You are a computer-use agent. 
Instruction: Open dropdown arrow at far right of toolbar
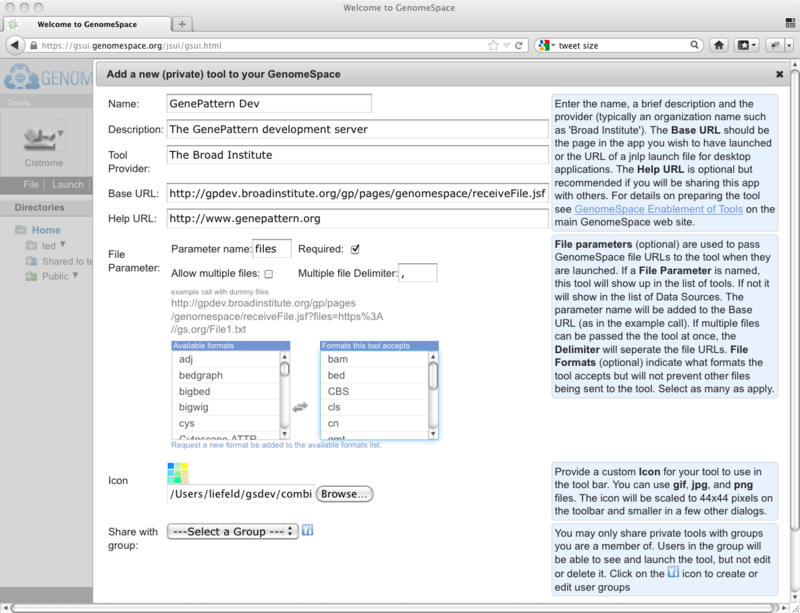pyautogui.click(x=789, y=45)
